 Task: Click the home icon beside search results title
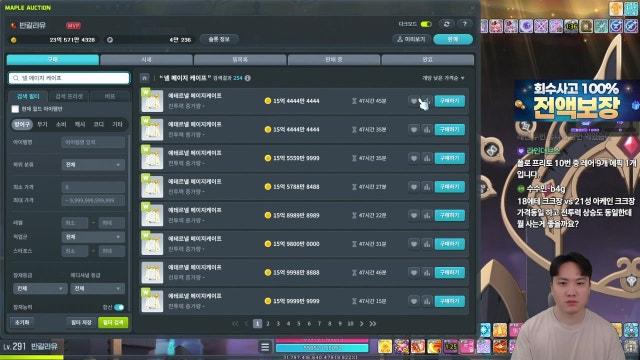[x=144, y=78]
